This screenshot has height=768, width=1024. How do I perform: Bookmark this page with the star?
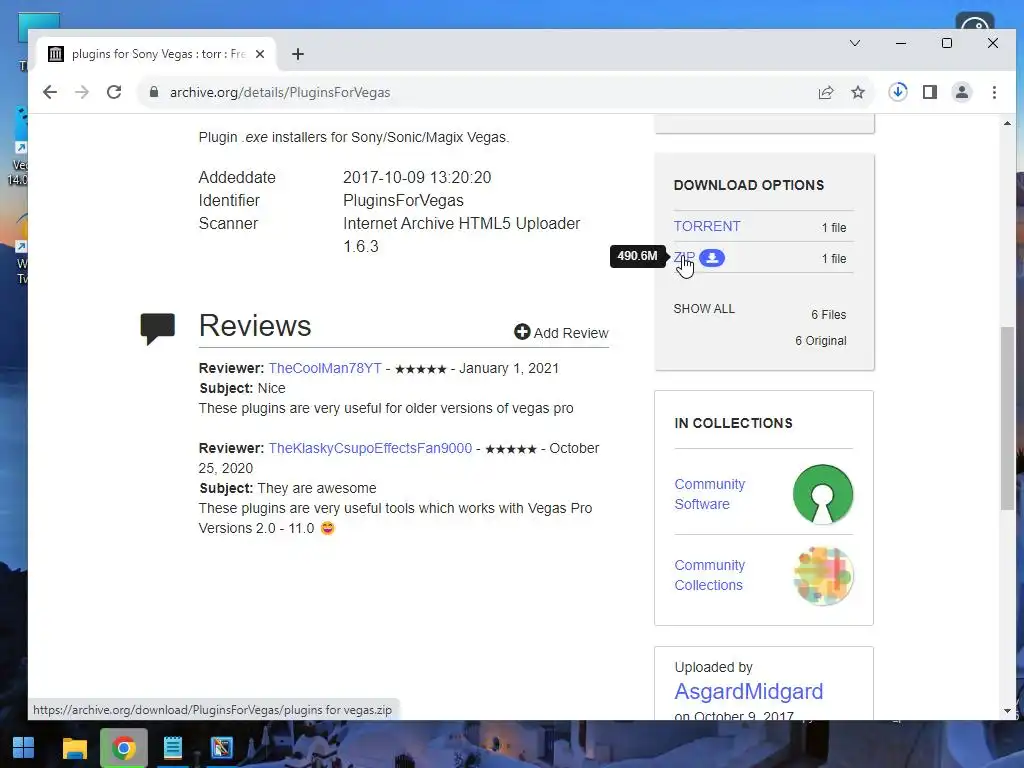[x=858, y=92]
